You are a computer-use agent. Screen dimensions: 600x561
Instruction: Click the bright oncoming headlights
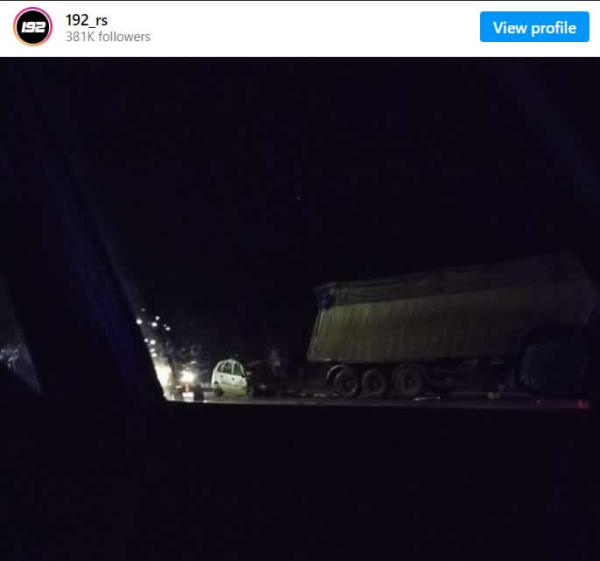[x=188, y=377]
